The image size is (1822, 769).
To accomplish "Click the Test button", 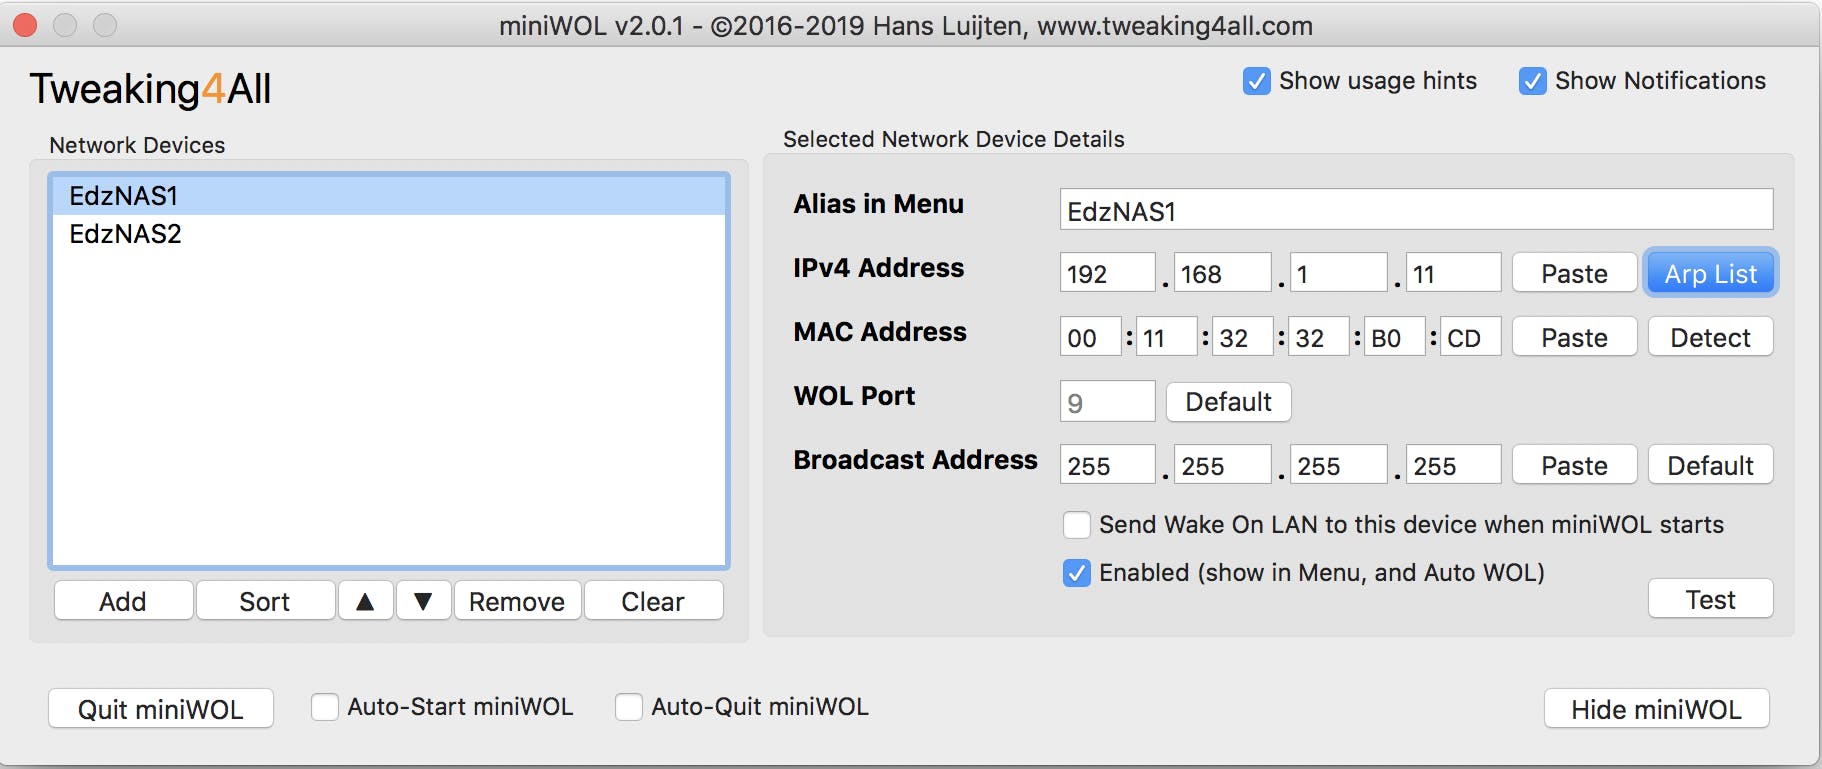I will [x=1710, y=600].
